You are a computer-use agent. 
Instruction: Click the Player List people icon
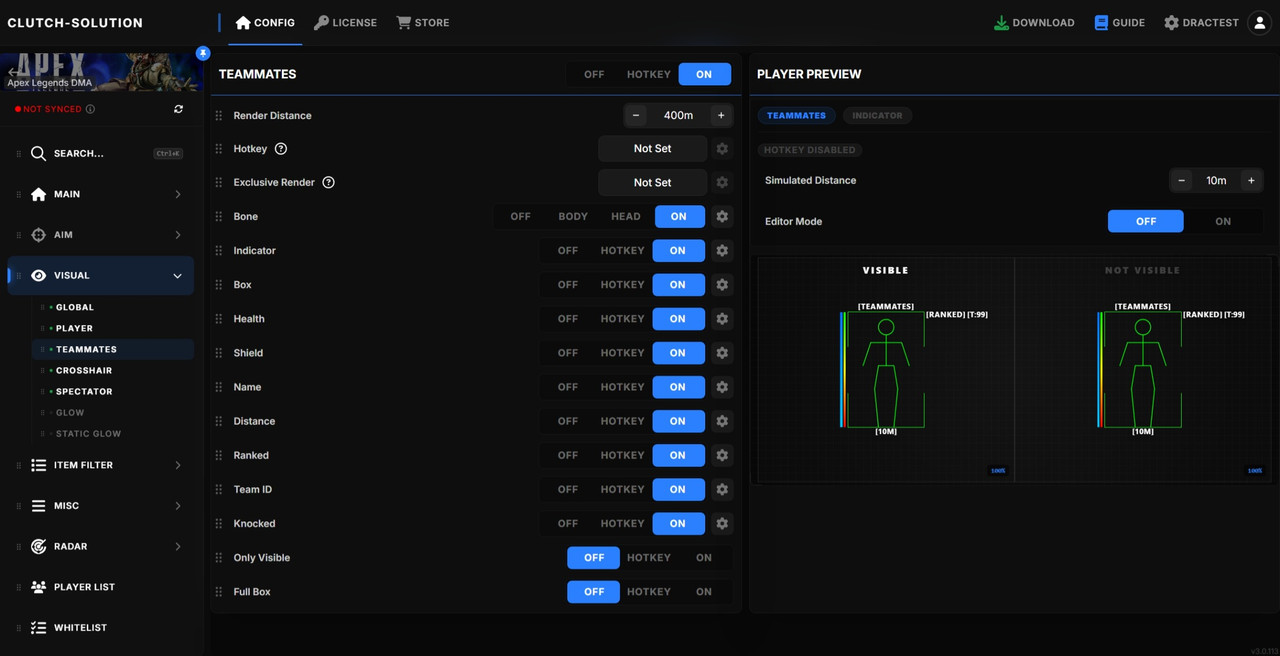click(x=38, y=587)
